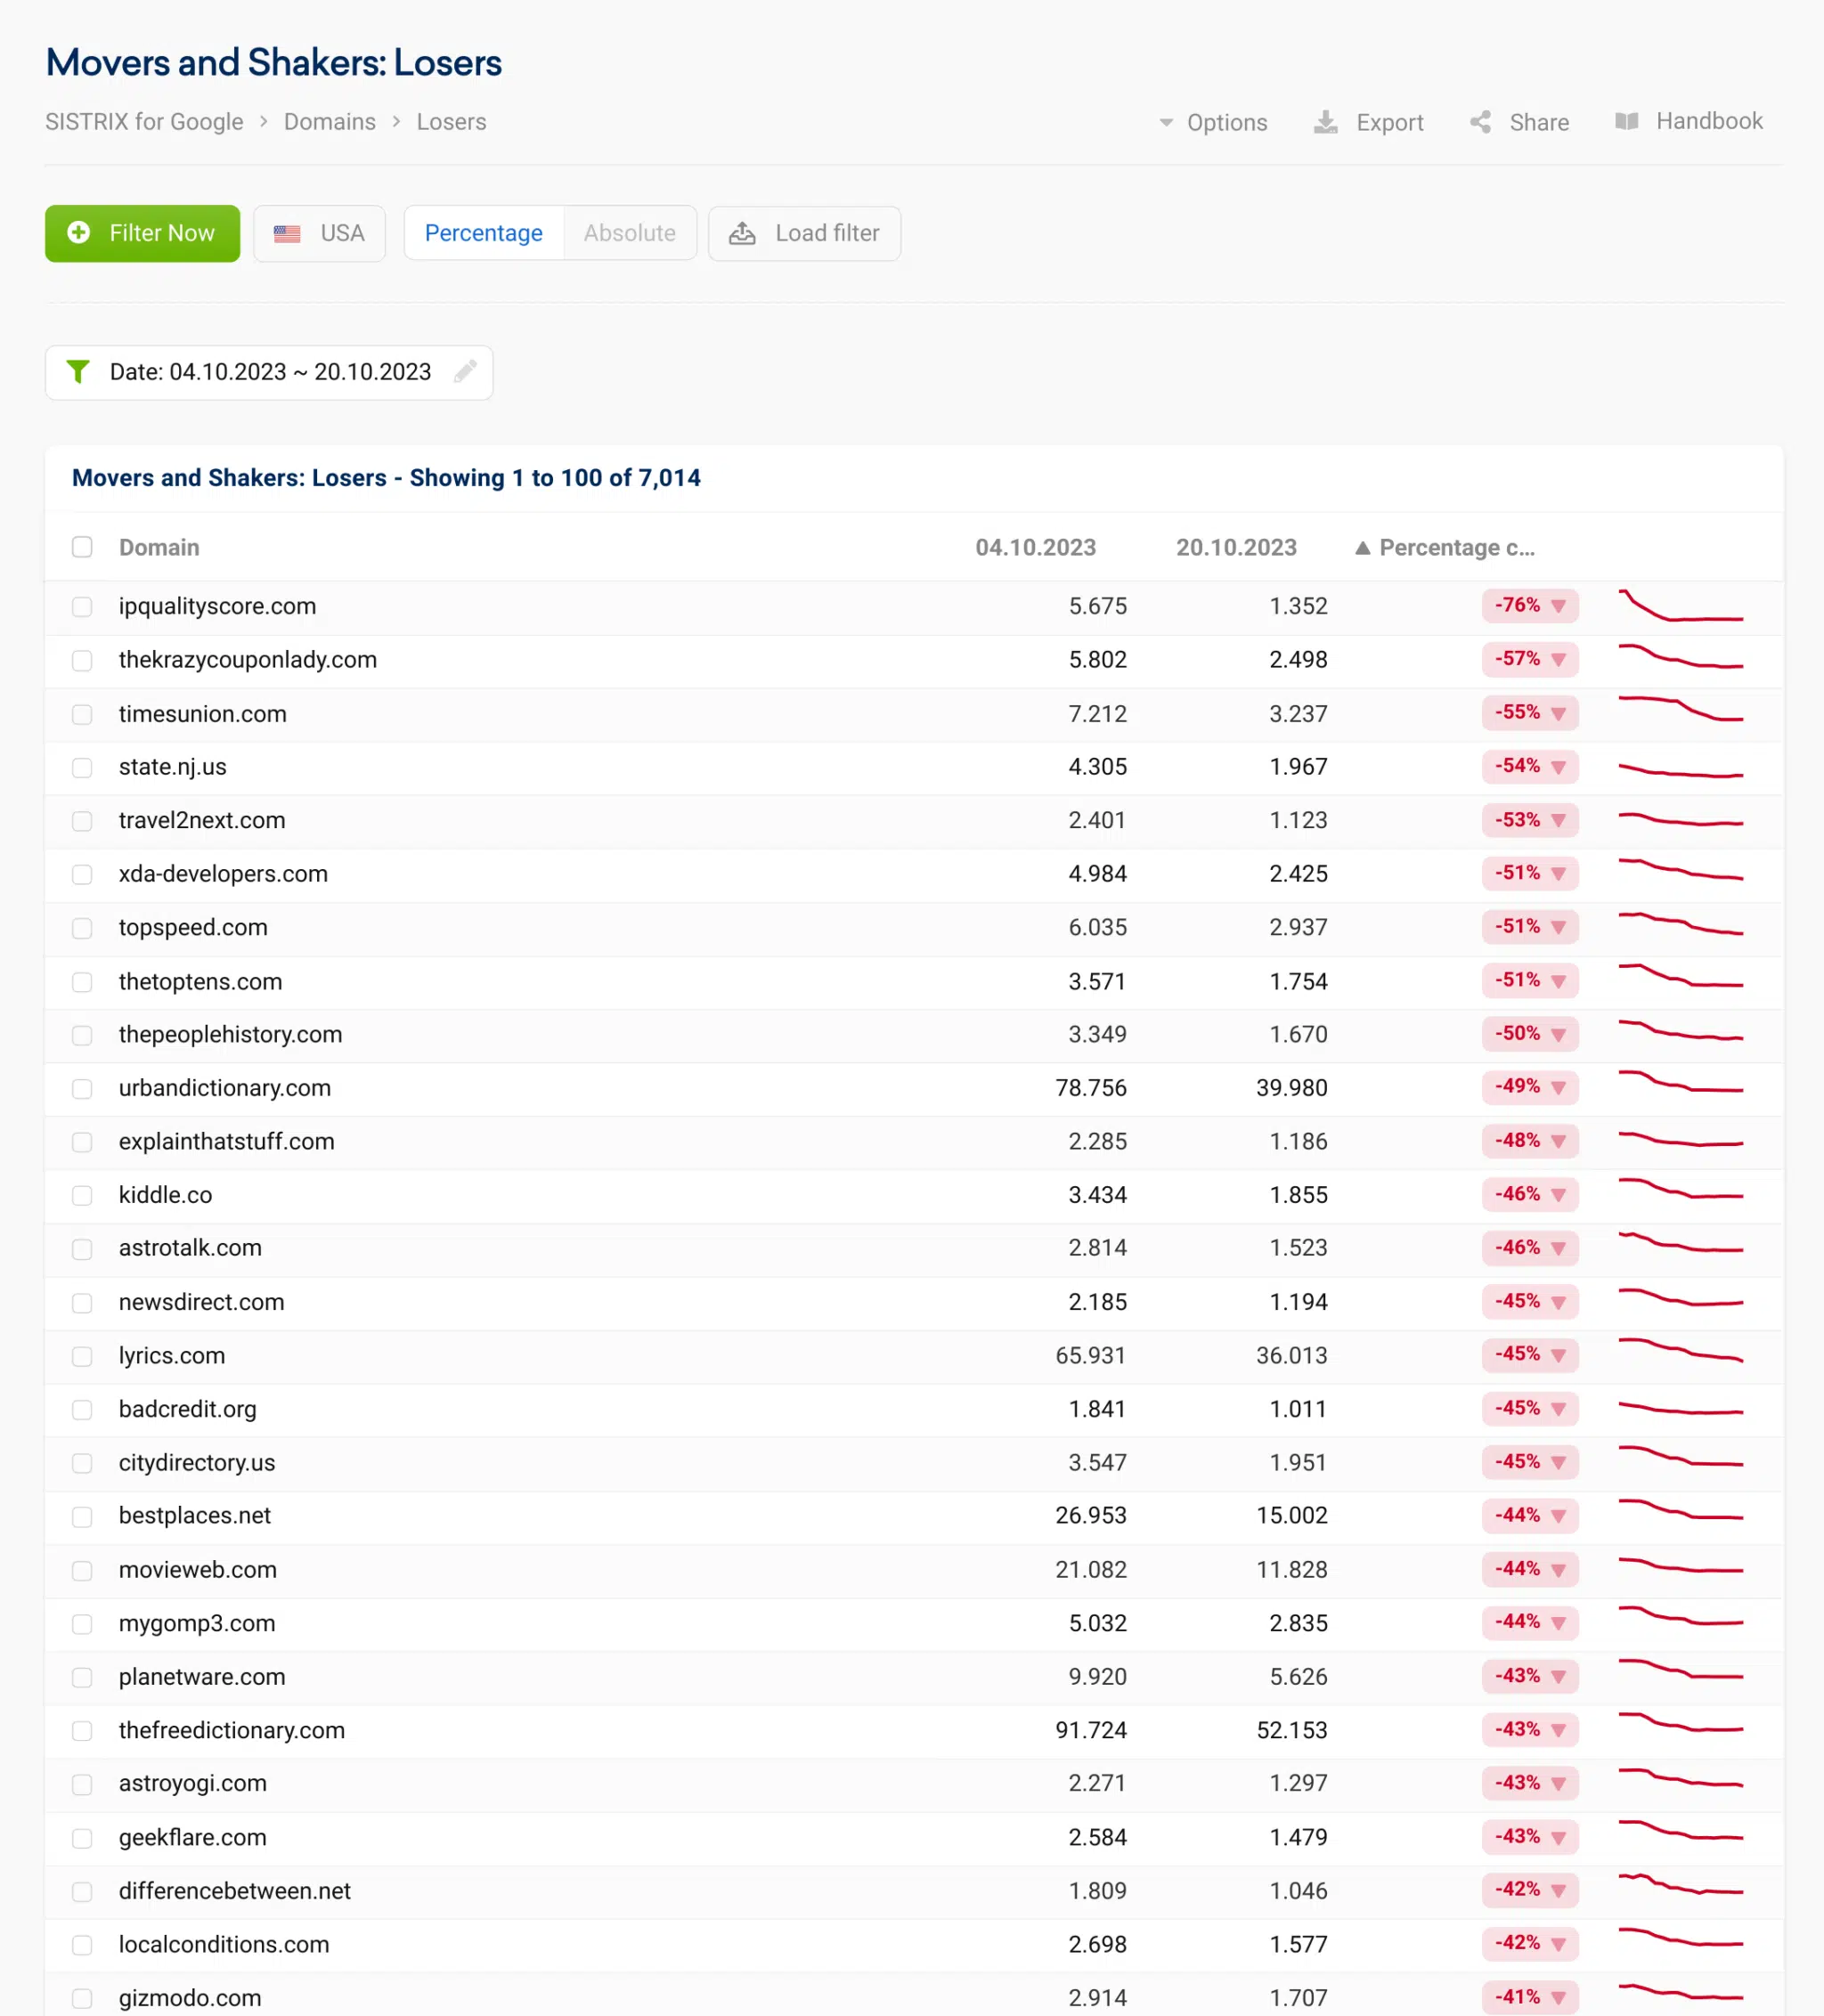Expand the Options dropdown
This screenshot has height=2016, width=1824.
click(x=1213, y=122)
